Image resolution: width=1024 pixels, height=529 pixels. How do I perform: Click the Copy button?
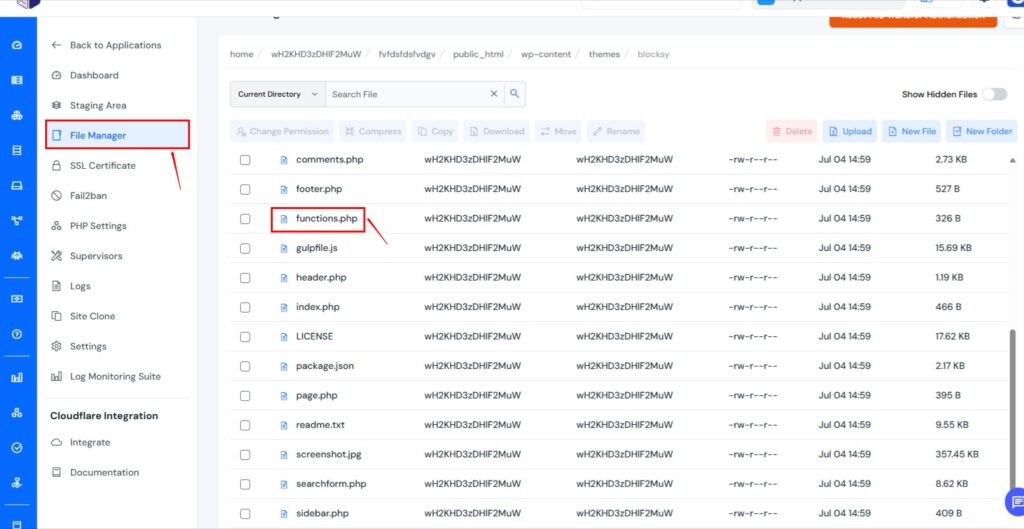click(x=435, y=131)
